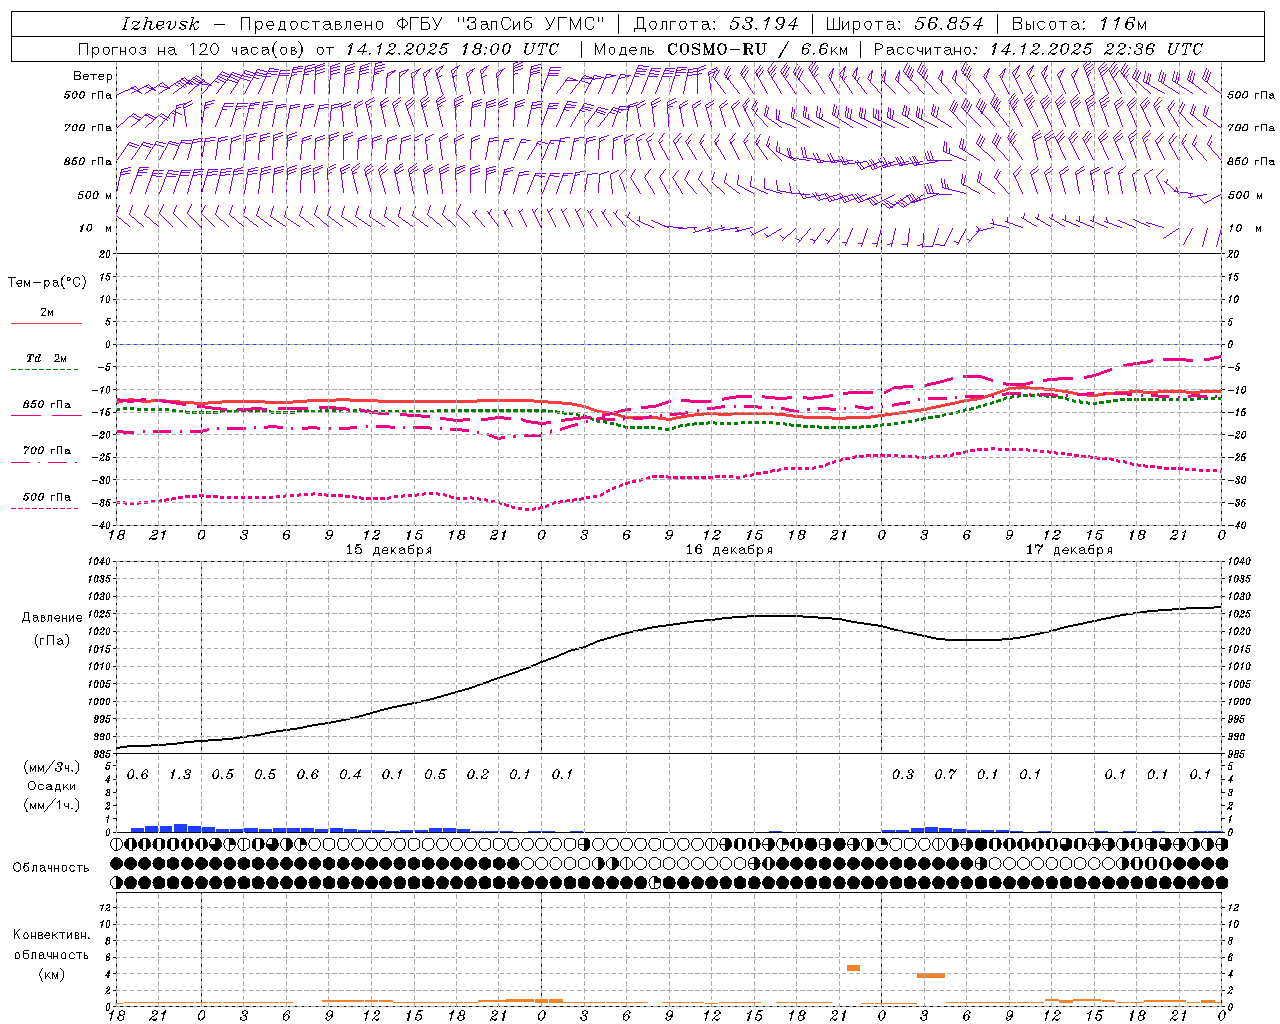Select the elevation text "Высота: 116м"
The image size is (1280, 1024).
pos(1079,24)
